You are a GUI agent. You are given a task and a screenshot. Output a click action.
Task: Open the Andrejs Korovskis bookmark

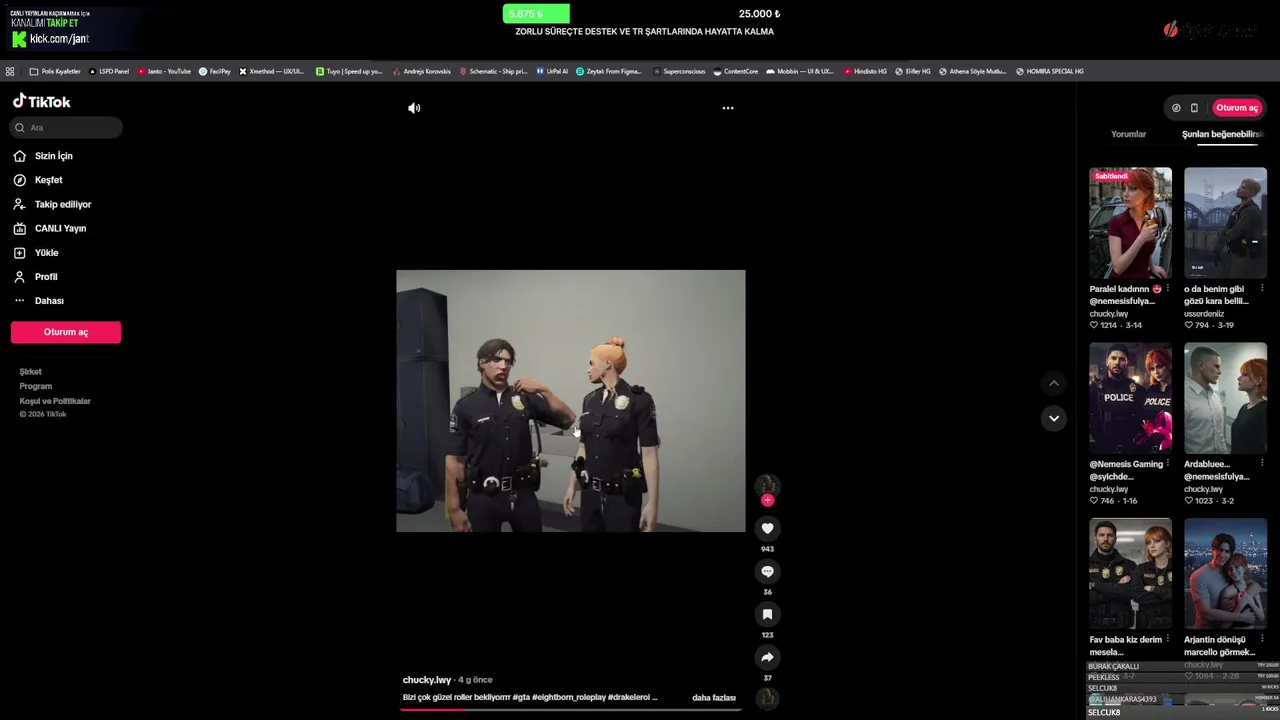[421, 71]
